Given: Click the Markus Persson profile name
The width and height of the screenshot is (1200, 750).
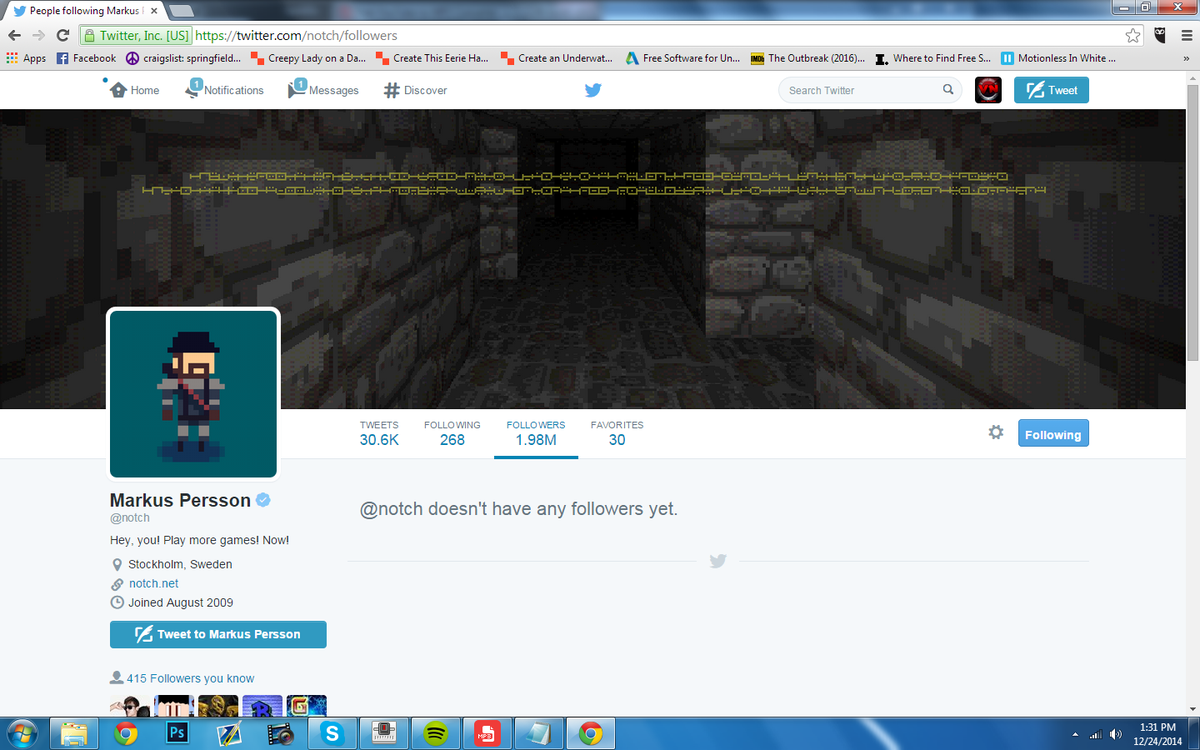Looking at the screenshot, I should [179, 500].
